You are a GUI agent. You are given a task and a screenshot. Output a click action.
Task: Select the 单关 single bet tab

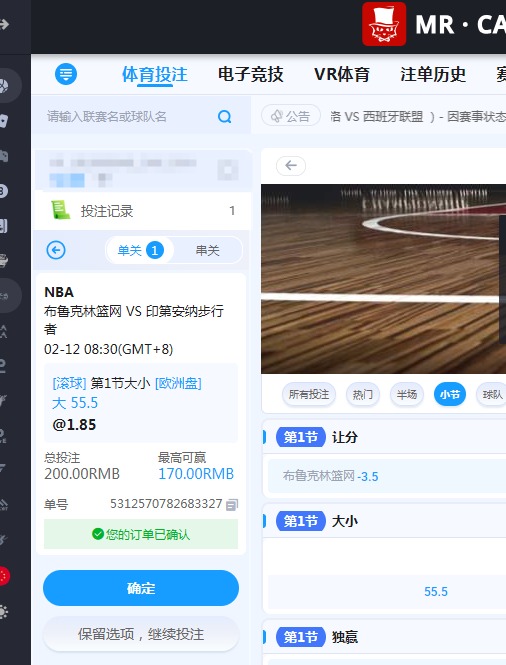click(x=140, y=250)
